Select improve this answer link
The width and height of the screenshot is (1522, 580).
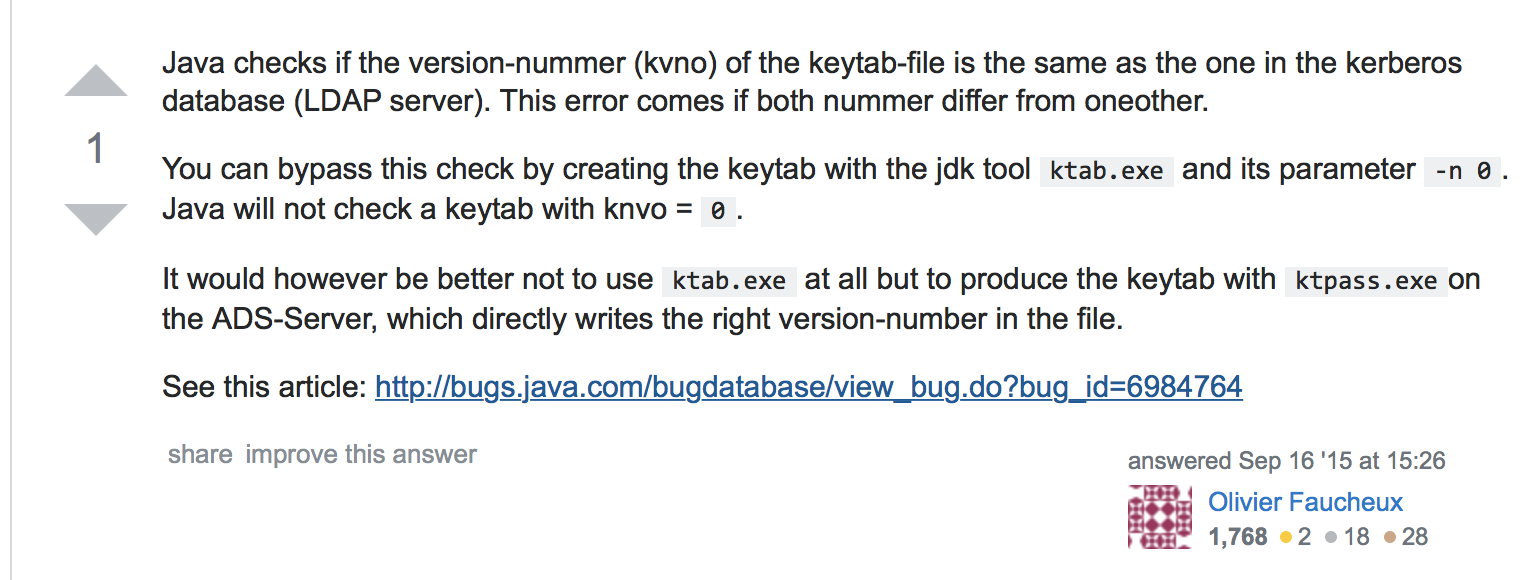click(x=361, y=454)
